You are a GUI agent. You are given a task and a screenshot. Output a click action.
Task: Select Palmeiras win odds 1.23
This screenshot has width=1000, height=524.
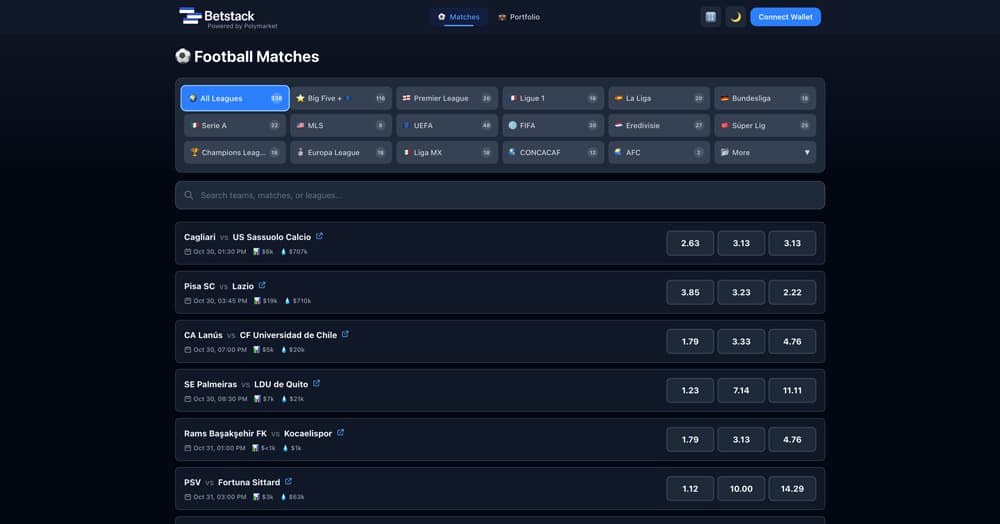[690, 390]
